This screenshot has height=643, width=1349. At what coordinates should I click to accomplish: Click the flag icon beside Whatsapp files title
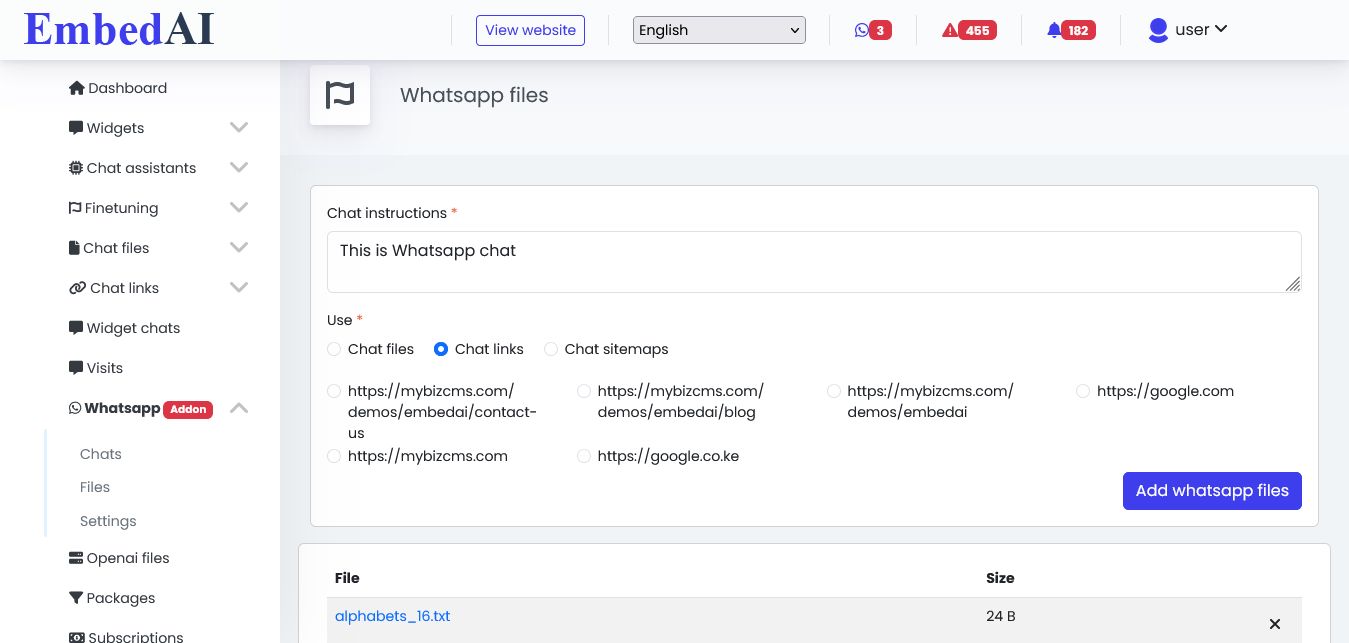pyautogui.click(x=340, y=95)
